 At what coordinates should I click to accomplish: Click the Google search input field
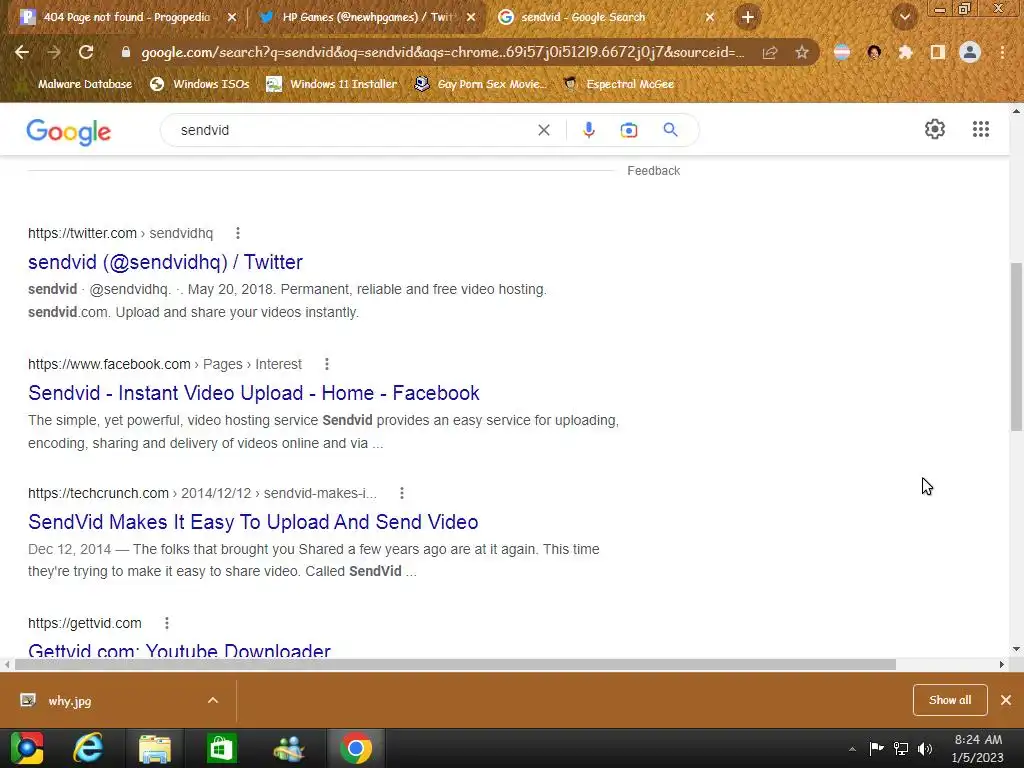coord(353,130)
